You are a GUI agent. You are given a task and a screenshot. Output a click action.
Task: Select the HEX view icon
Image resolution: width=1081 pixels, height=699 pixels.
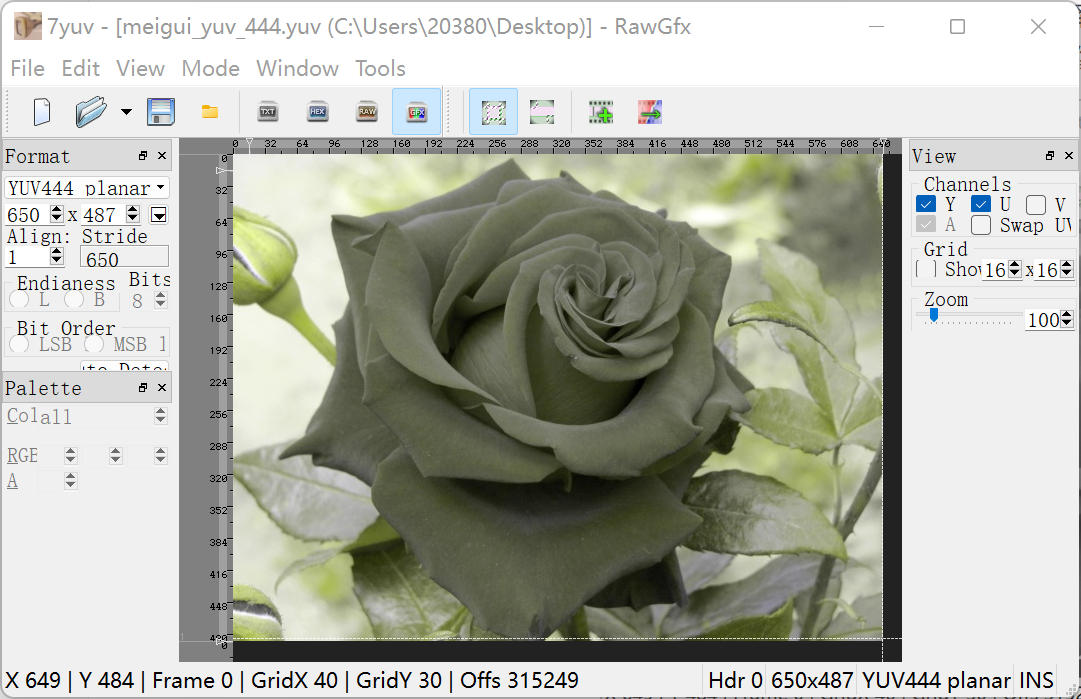(317, 111)
